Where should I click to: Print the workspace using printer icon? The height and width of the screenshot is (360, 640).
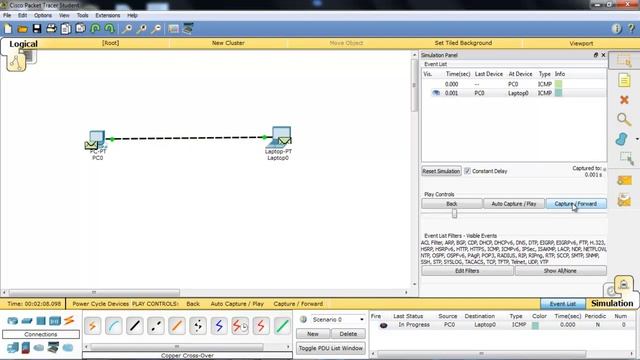51,29
